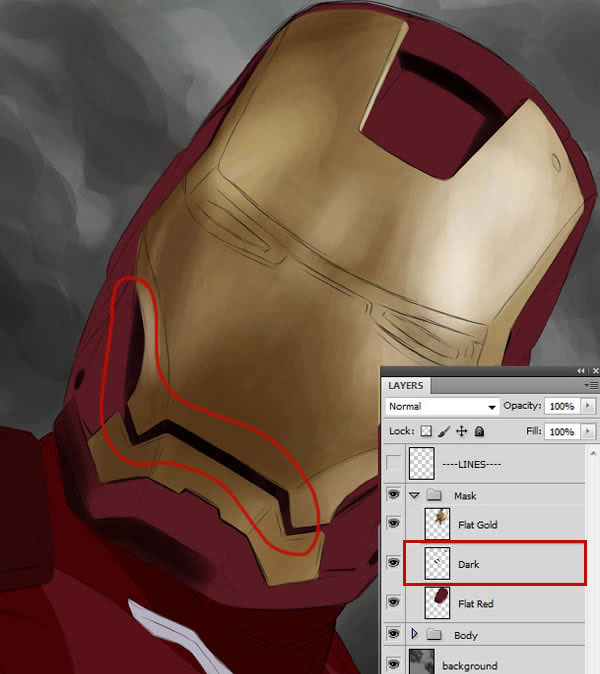This screenshot has width=600, height=674.
Task: Collapse the panel with double-arrow icon
Action: (x=581, y=371)
